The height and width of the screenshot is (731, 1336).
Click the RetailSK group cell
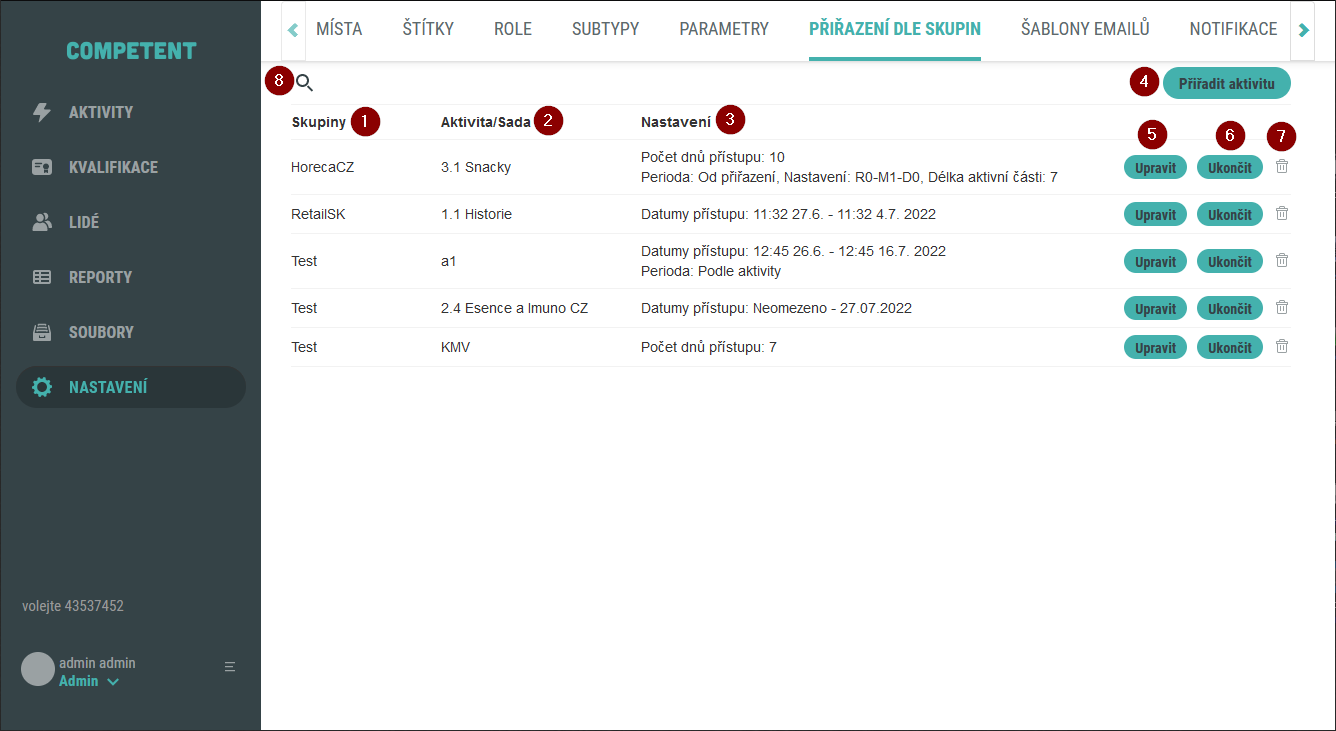pyautogui.click(x=318, y=214)
